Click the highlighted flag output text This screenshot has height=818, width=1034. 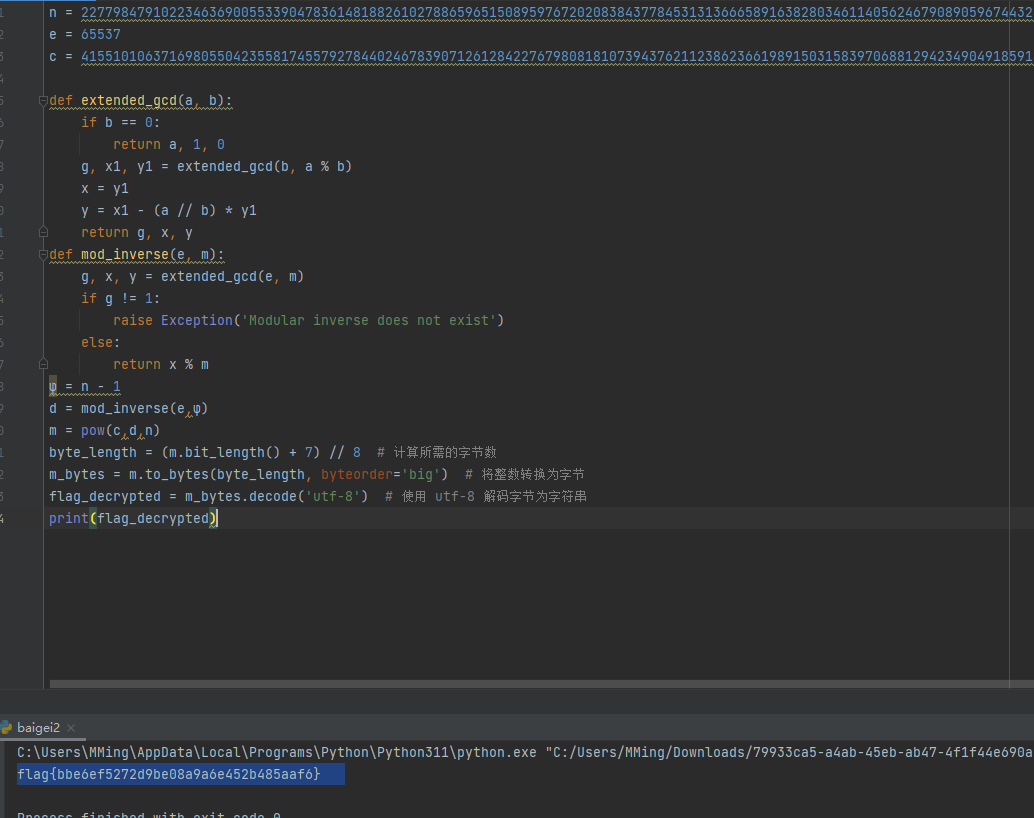[168, 775]
